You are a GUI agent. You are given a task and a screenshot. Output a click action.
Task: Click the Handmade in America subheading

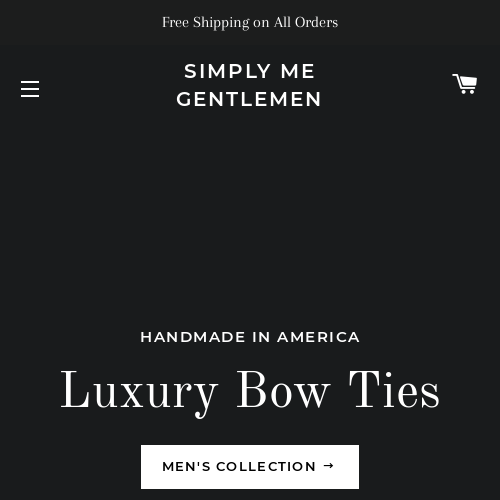(x=250, y=337)
